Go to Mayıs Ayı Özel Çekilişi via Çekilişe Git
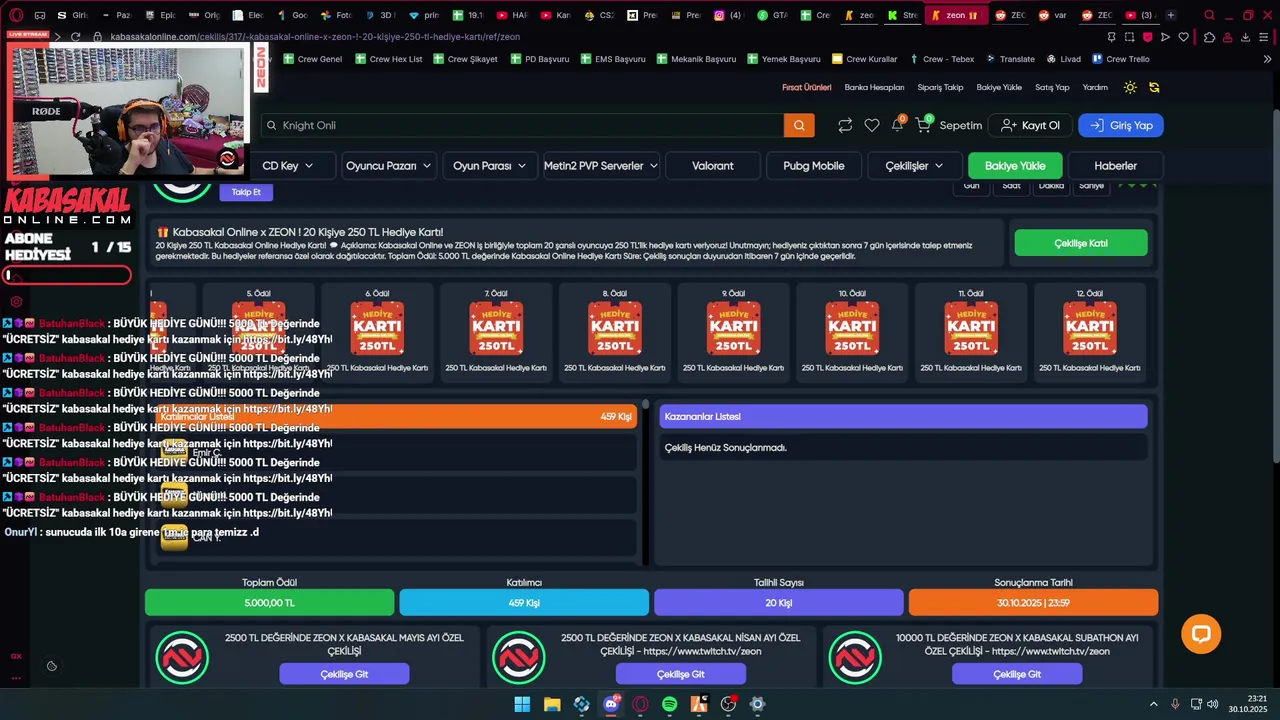 point(344,674)
